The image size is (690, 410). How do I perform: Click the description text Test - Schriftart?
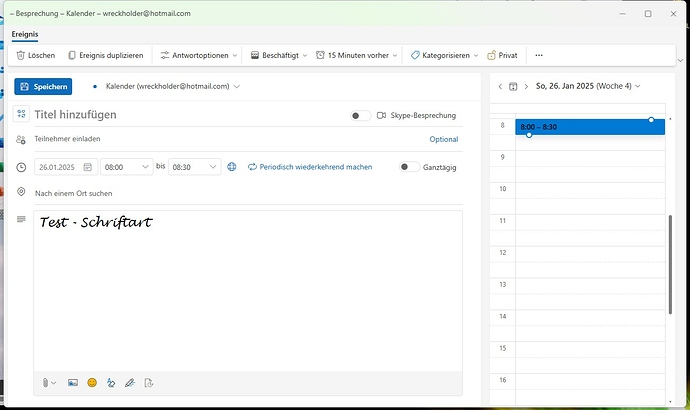click(96, 222)
